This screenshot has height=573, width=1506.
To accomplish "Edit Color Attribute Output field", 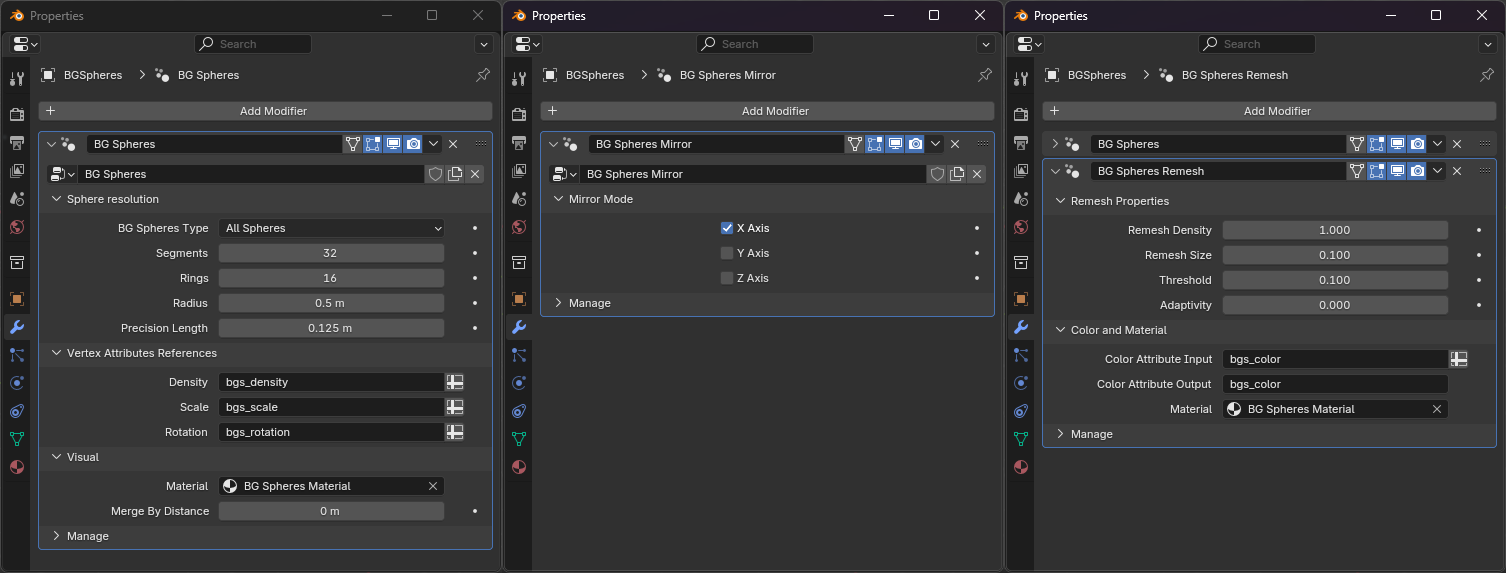I will (x=1335, y=384).
